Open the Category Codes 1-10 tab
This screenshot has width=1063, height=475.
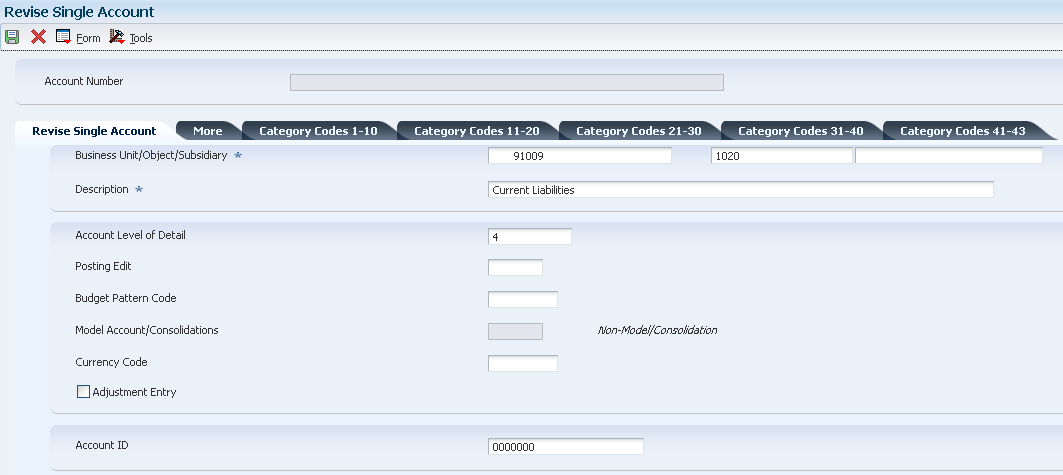point(318,131)
